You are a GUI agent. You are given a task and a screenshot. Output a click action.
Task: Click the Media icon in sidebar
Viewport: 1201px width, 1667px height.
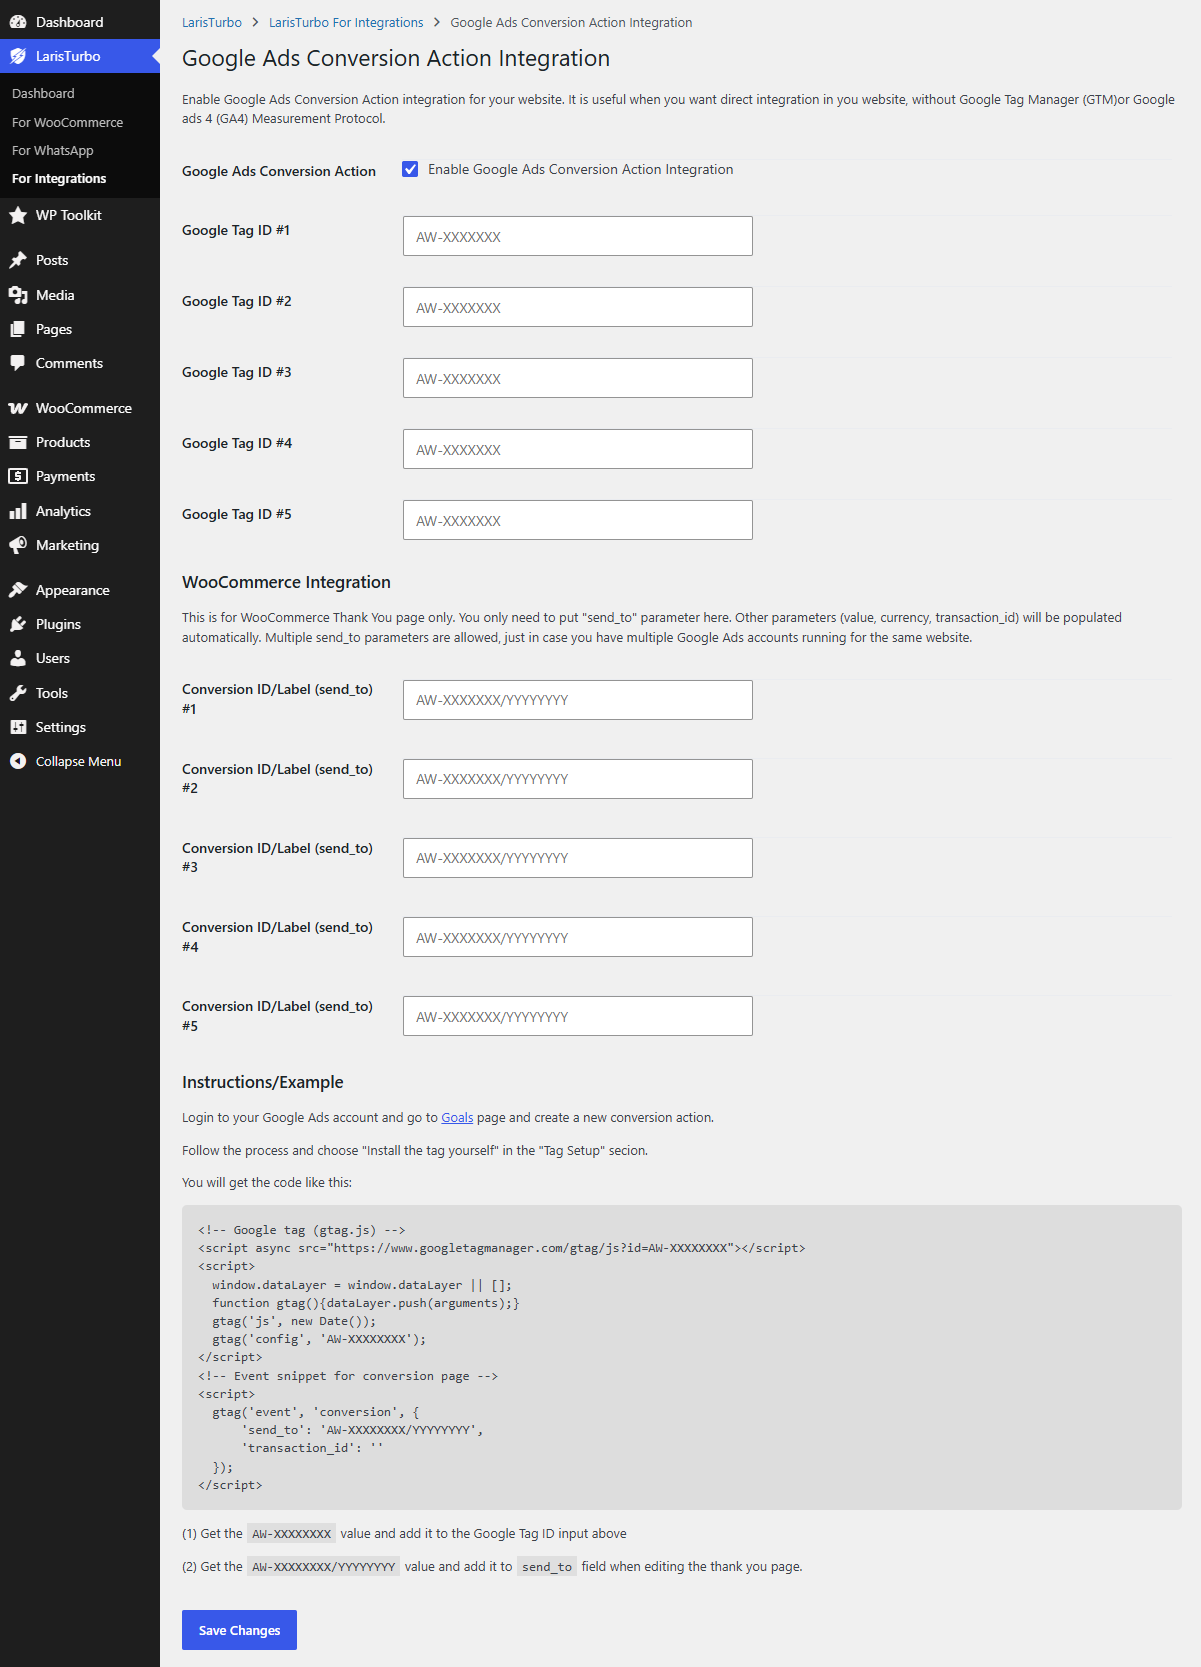18,295
